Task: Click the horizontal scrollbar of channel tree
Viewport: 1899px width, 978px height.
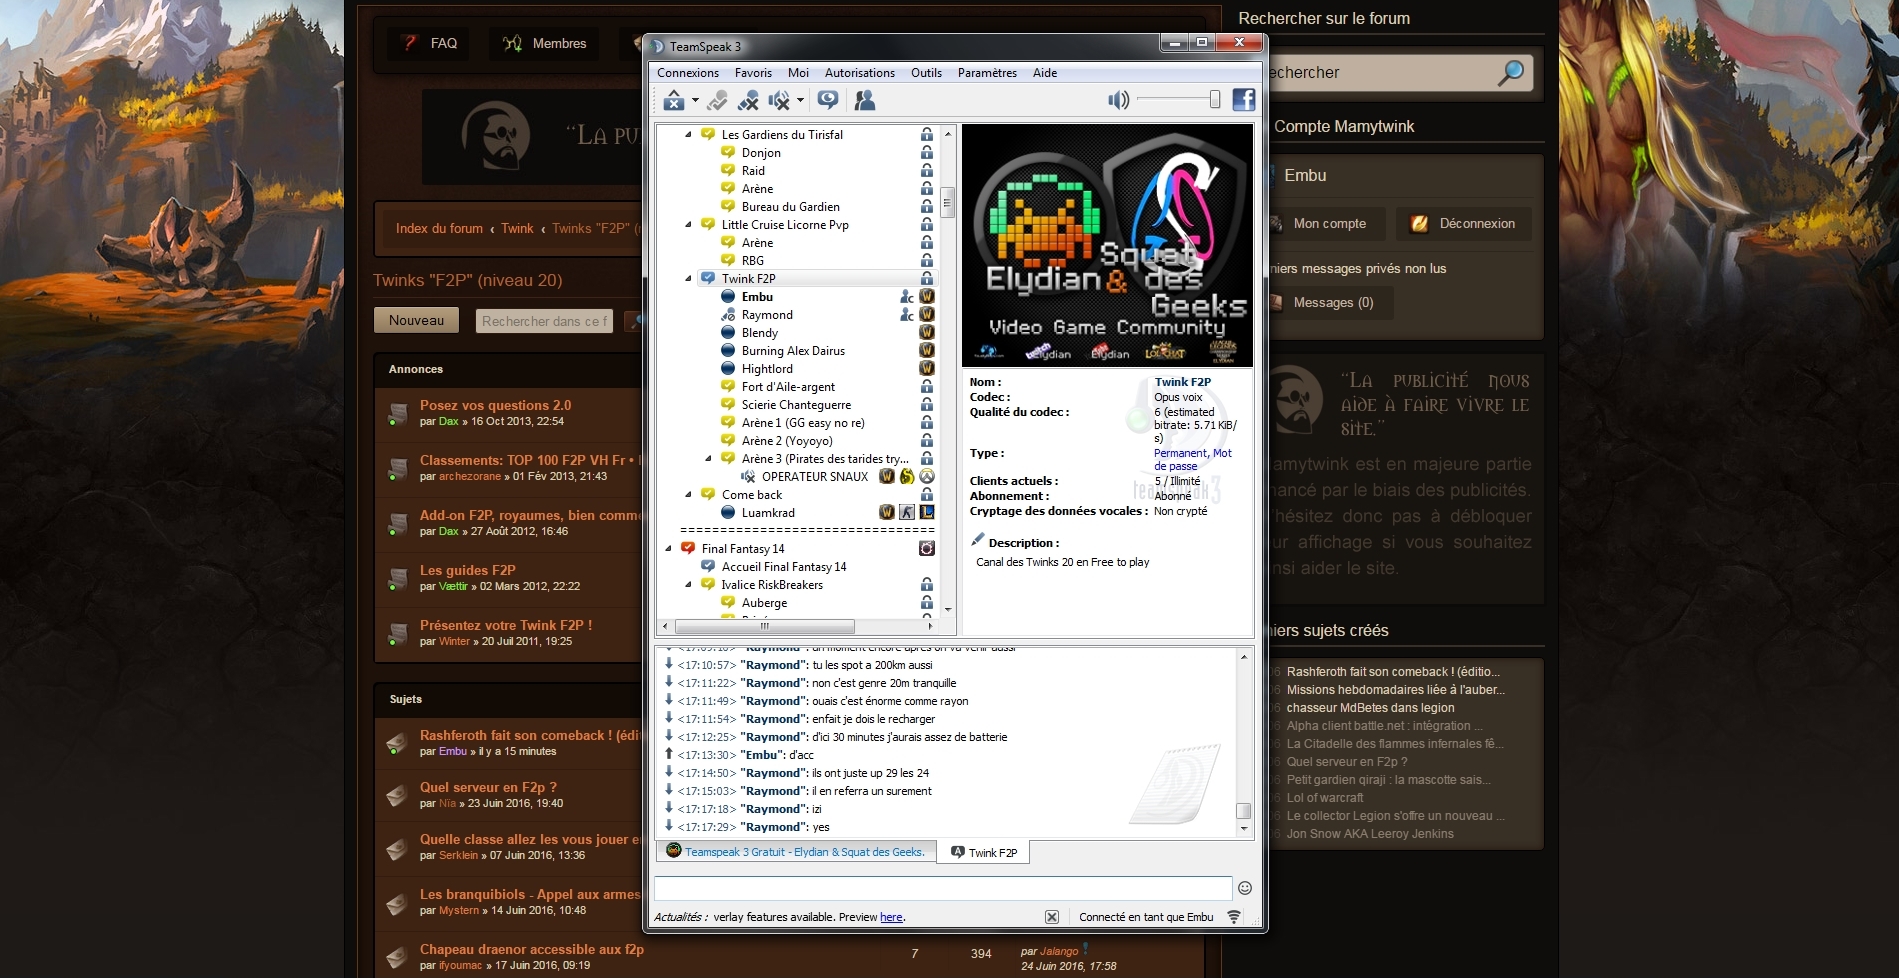Action: [x=765, y=627]
